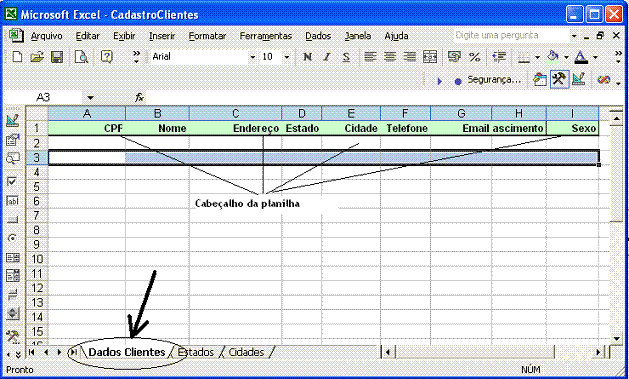Click the Merge and Center icon

pos(430,57)
